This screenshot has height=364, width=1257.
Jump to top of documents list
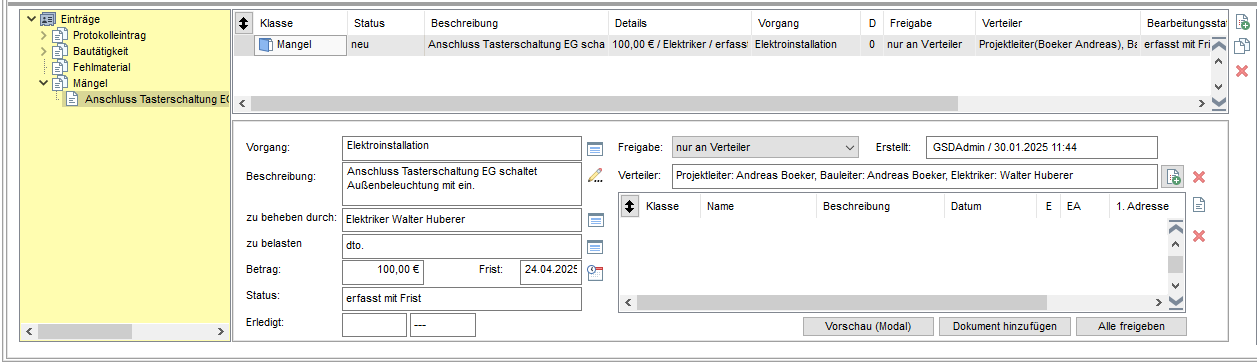[1176, 228]
